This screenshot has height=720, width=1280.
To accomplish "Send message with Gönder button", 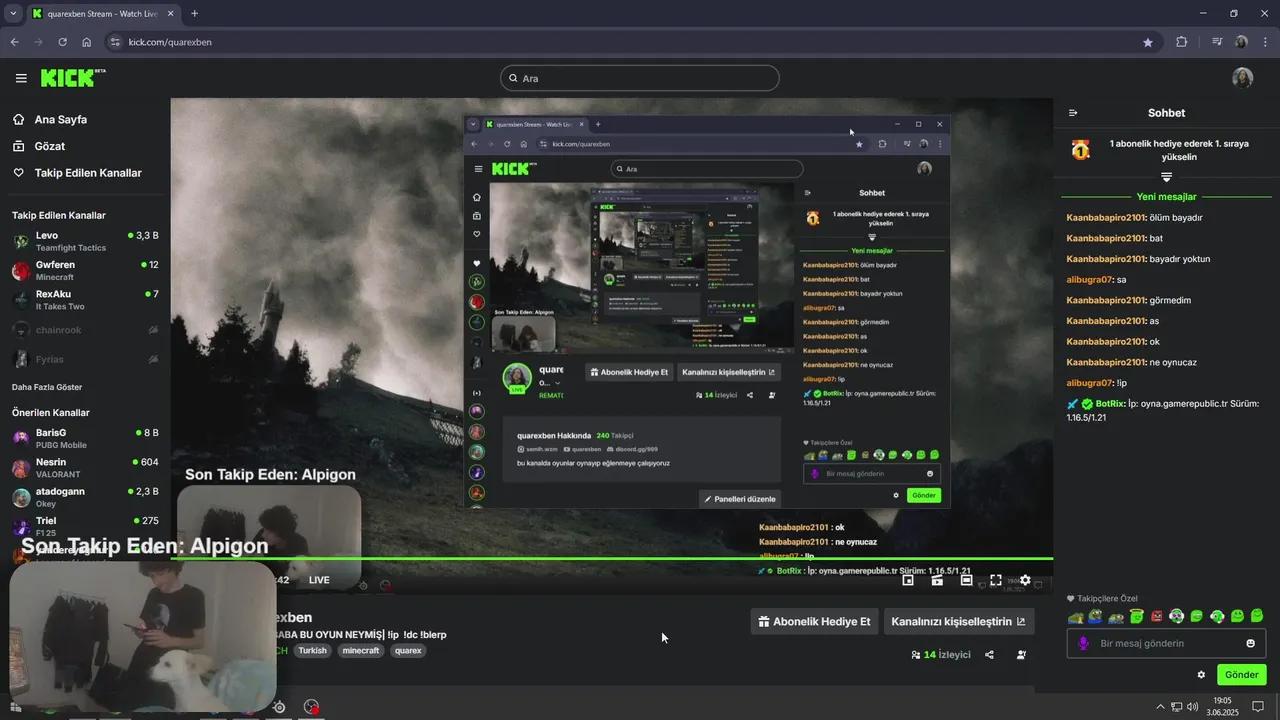I will (x=1242, y=675).
